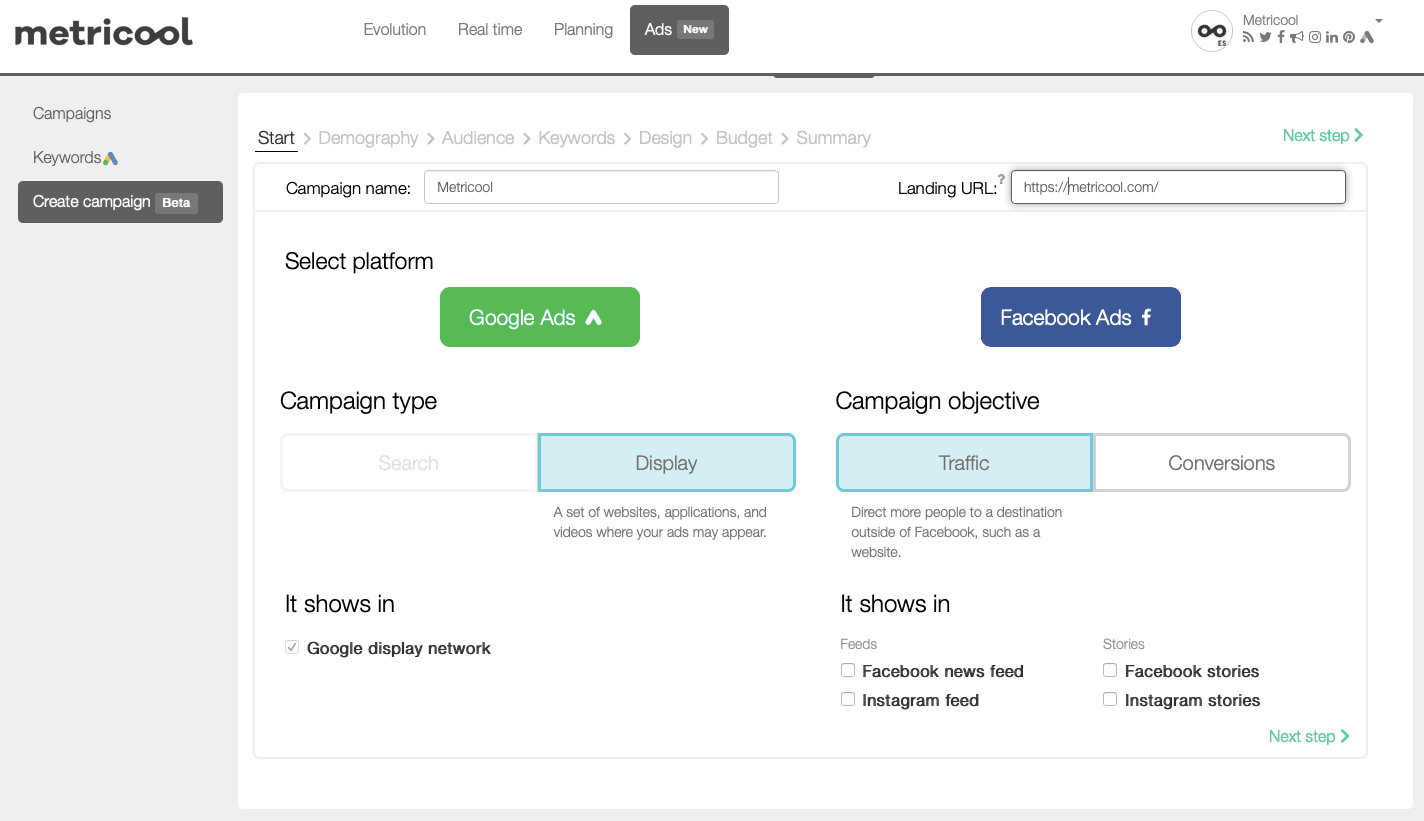
Task: Open the Planning tab
Action: tap(583, 30)
